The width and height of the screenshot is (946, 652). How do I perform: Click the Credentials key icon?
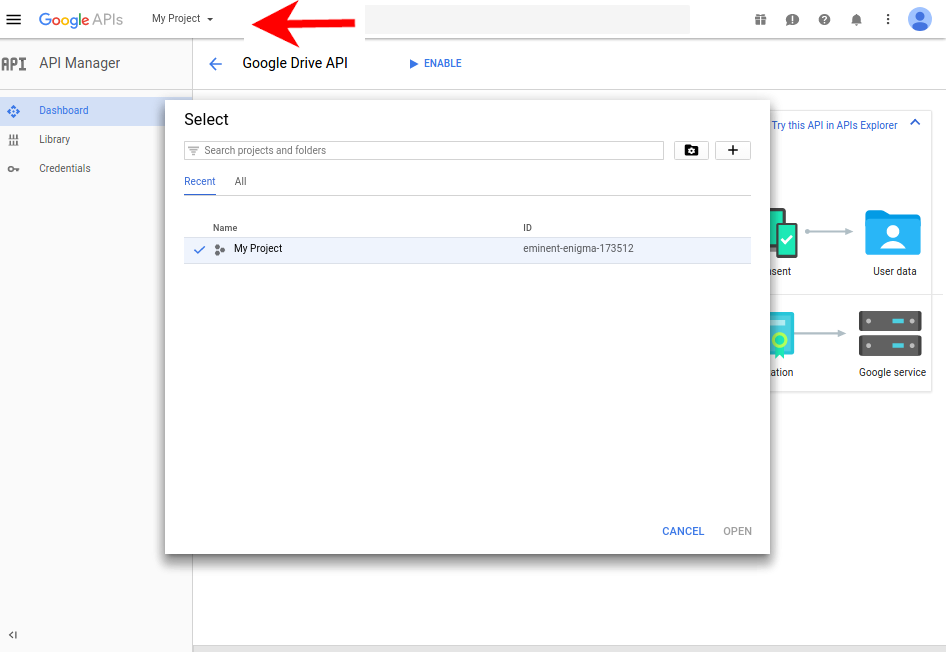pyautogui.click(x=13, y=169)
